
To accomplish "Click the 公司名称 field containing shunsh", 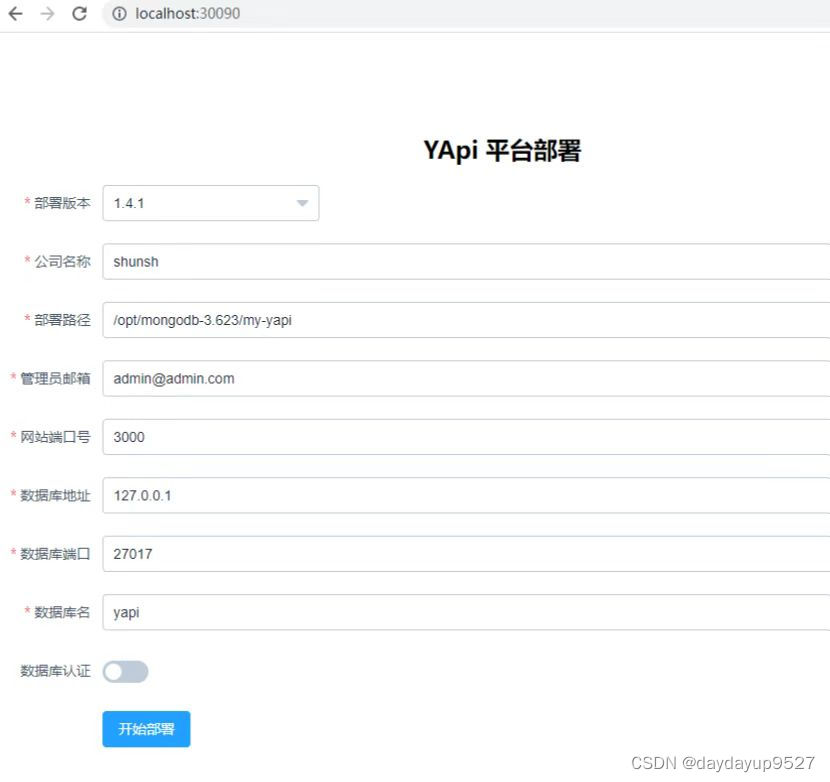I will click(466, 262).
